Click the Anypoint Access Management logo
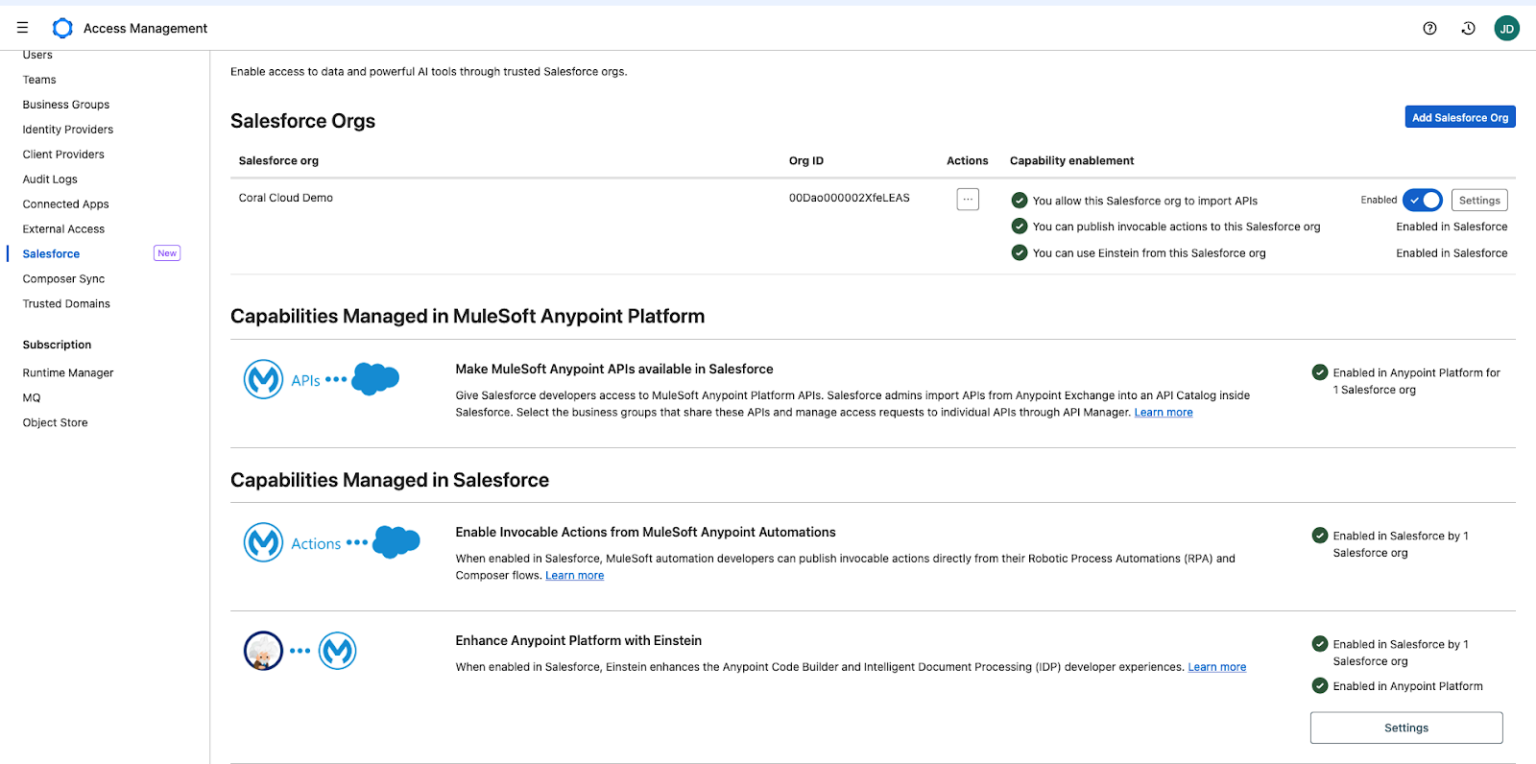Image resolution: width=1536 pixels, height=764 pixels. click(x=63, y=28)
